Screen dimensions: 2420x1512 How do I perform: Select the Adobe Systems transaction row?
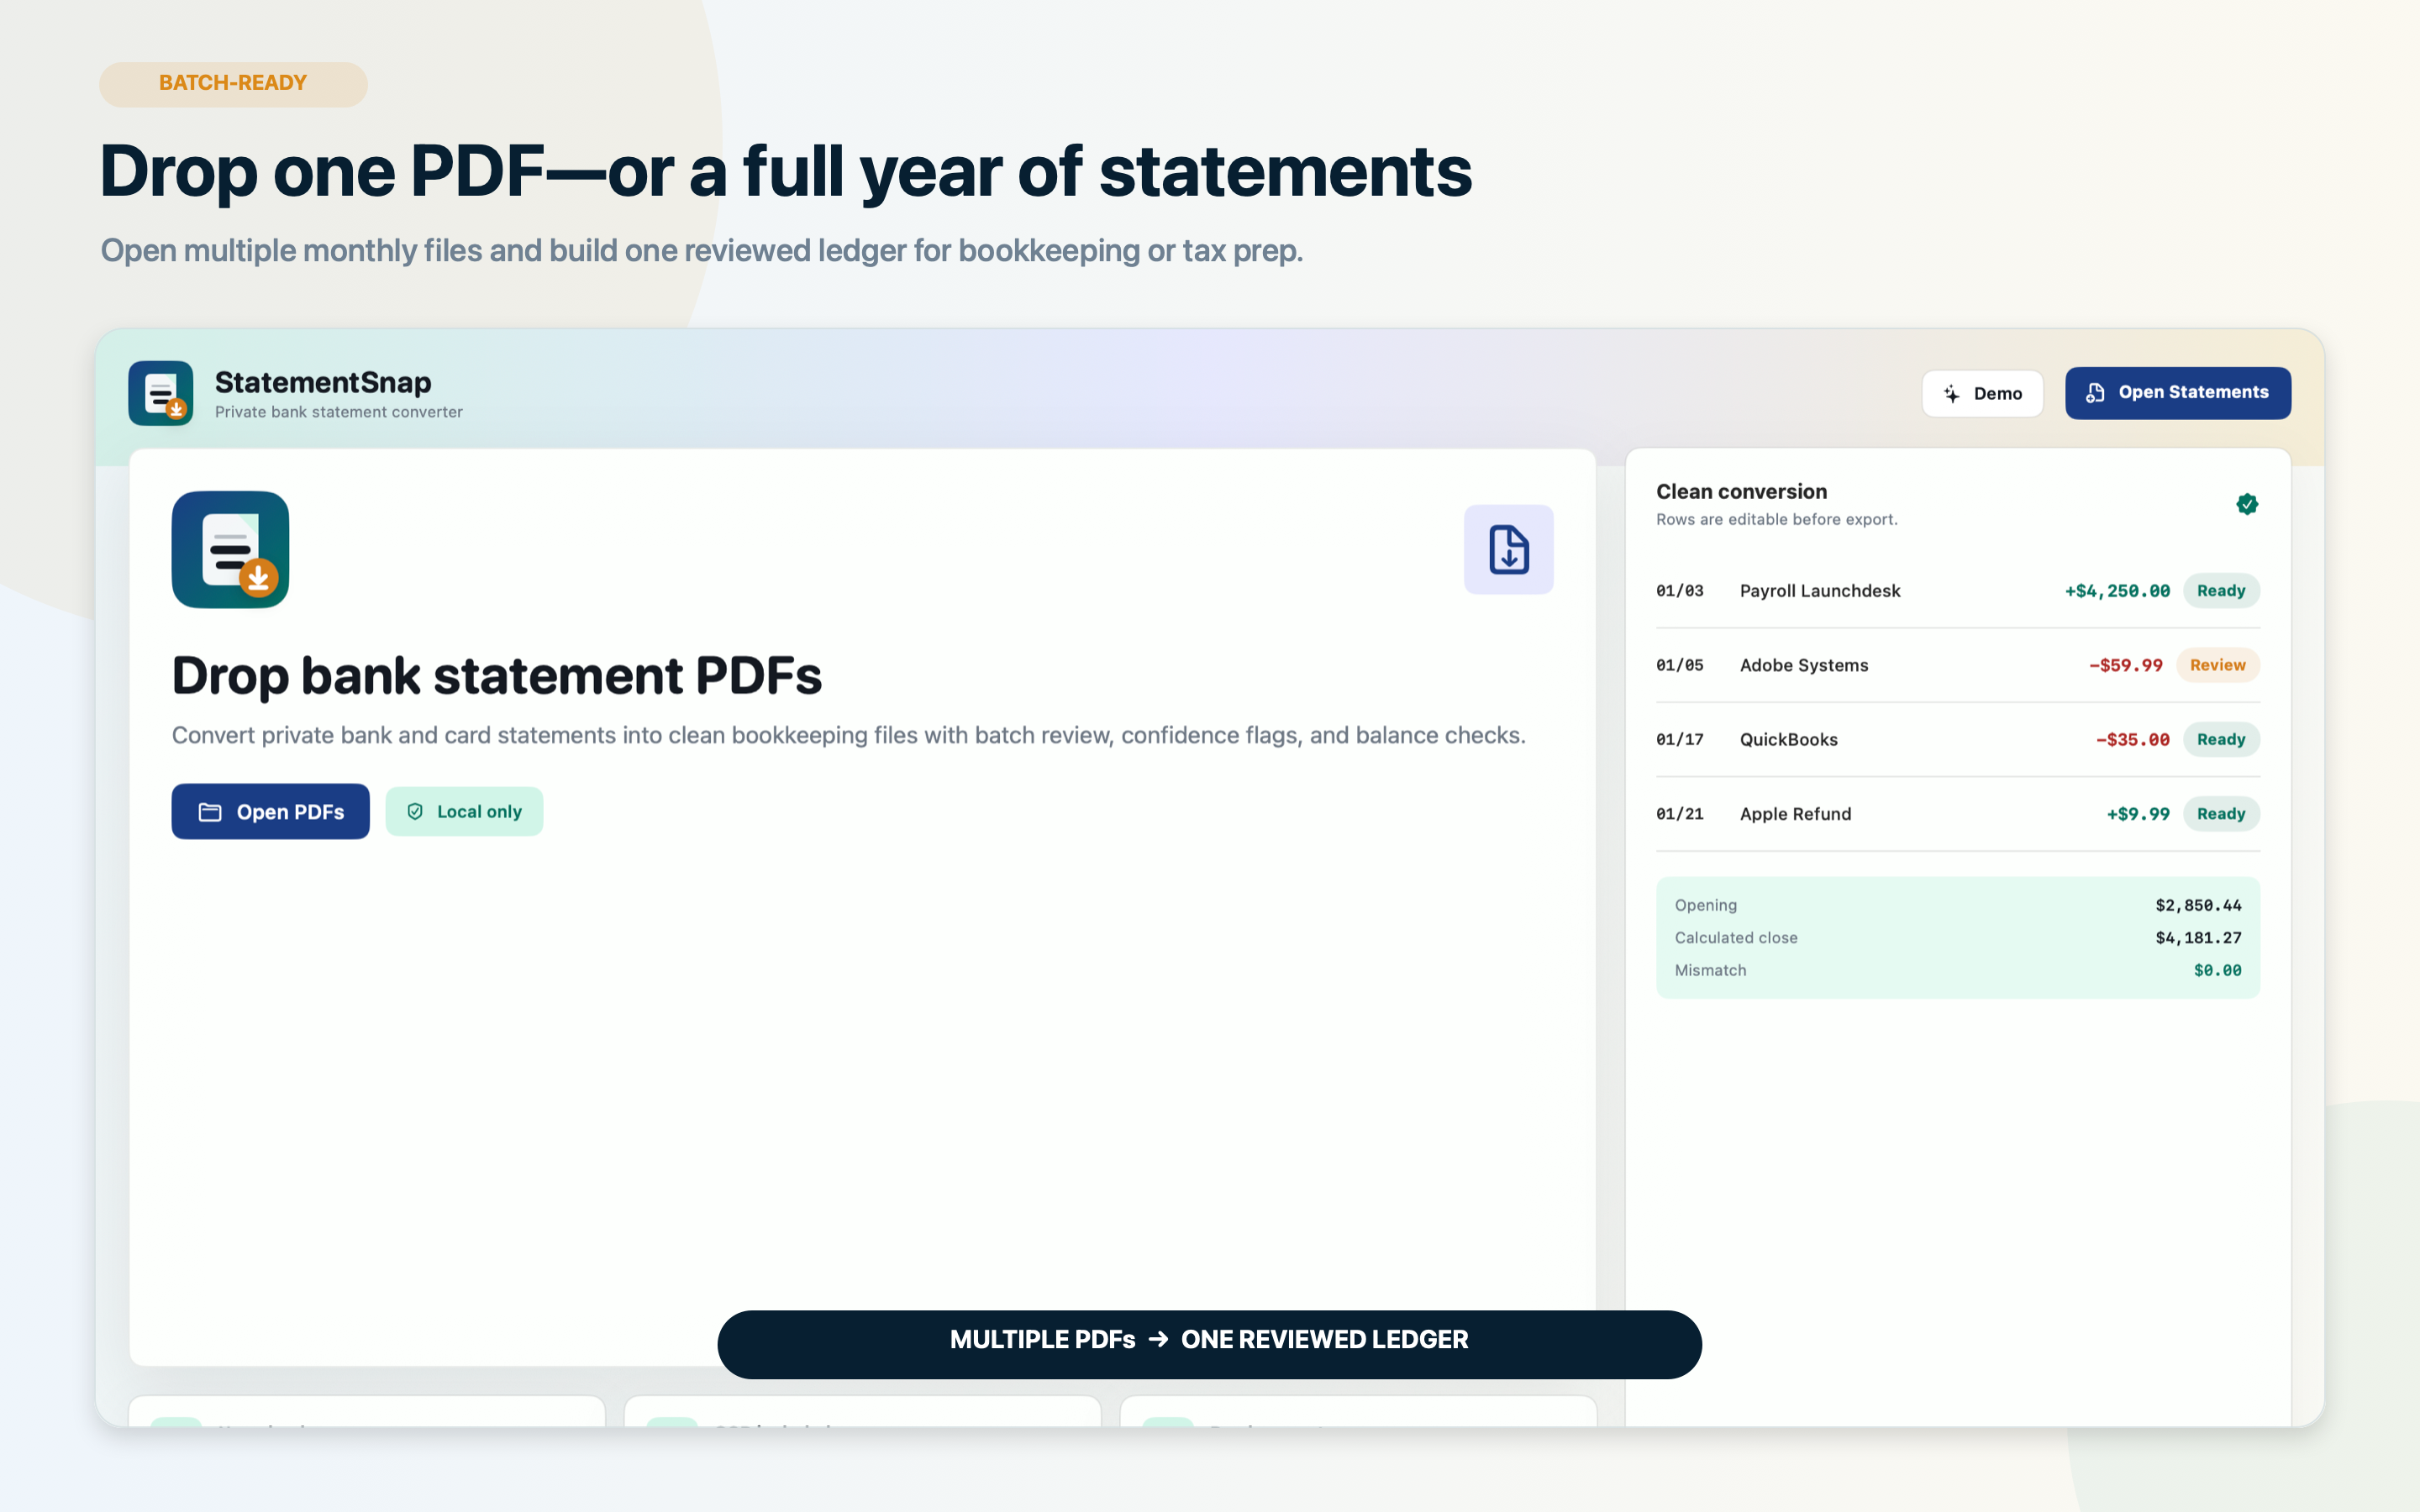click(1957, 665)
